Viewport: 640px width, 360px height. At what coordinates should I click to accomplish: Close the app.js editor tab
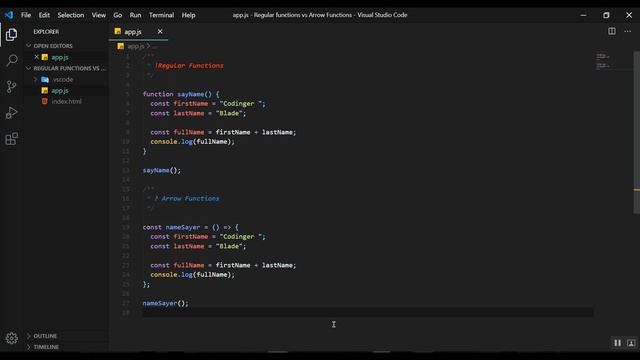[160, 31]
